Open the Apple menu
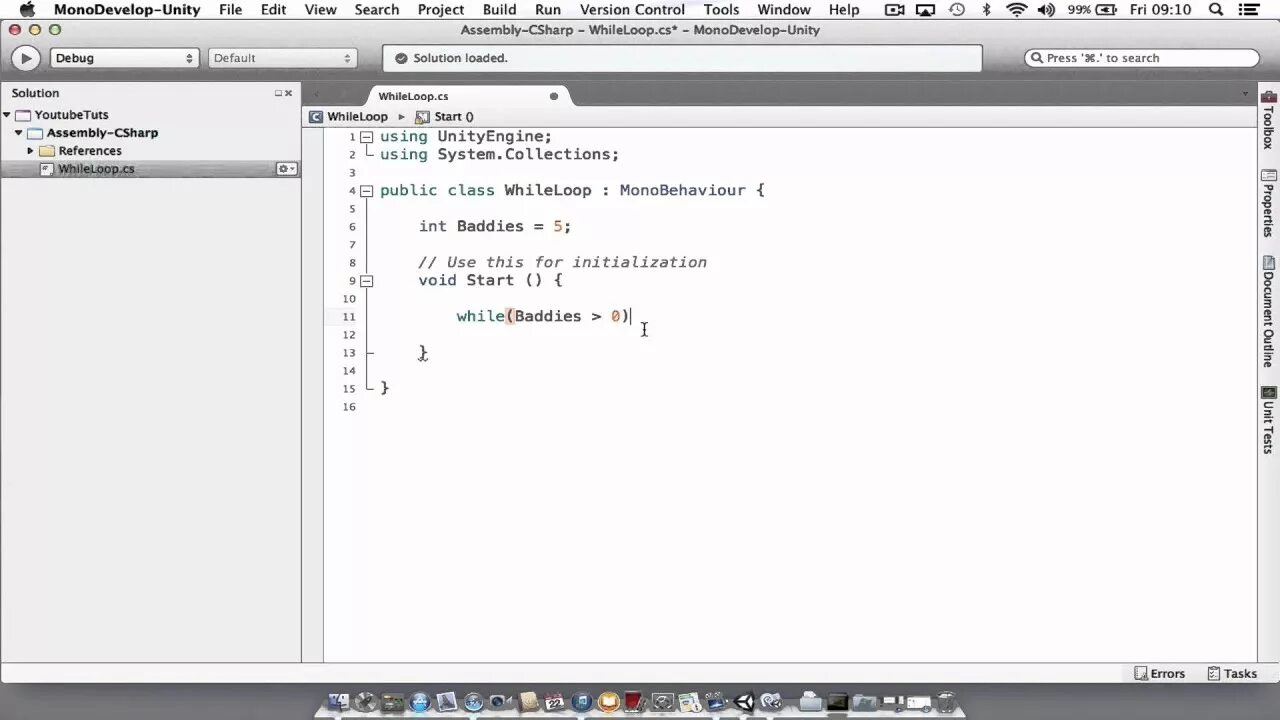Image resolution: width=1280 pixels, height=720 pixels. (27, 10)
